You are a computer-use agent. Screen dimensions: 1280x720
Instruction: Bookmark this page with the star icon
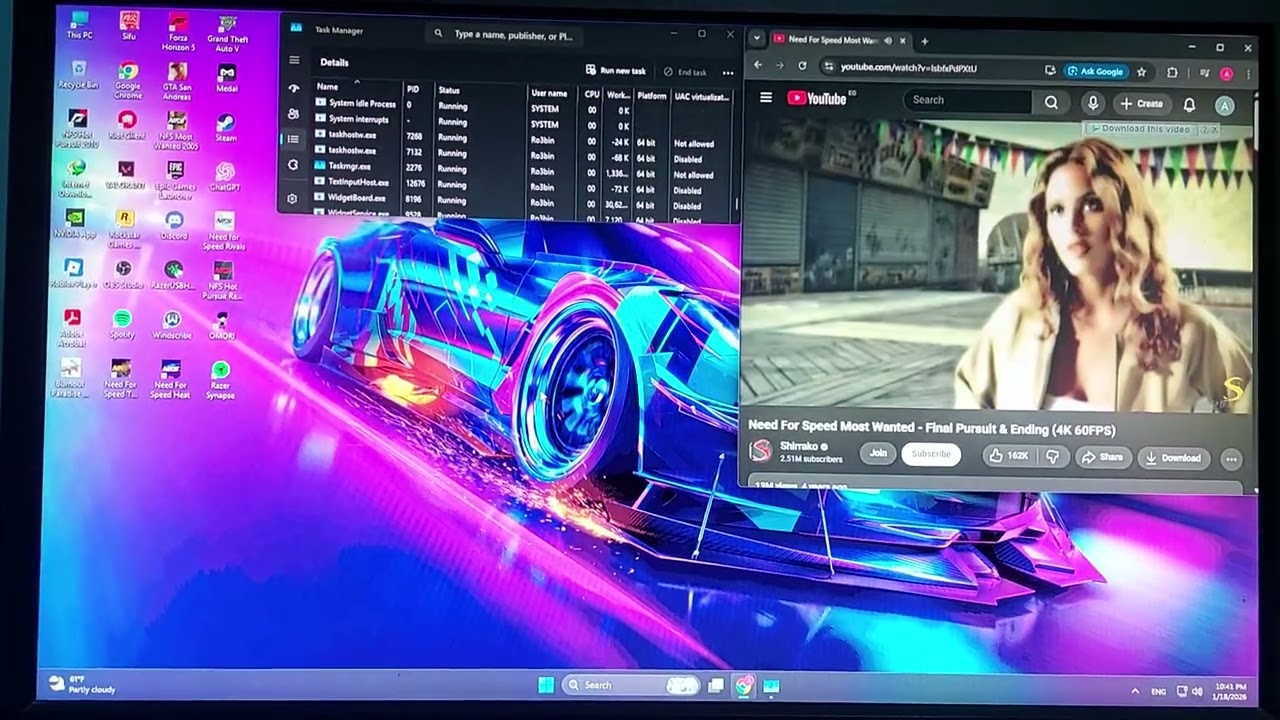[x=1141, y=72]
